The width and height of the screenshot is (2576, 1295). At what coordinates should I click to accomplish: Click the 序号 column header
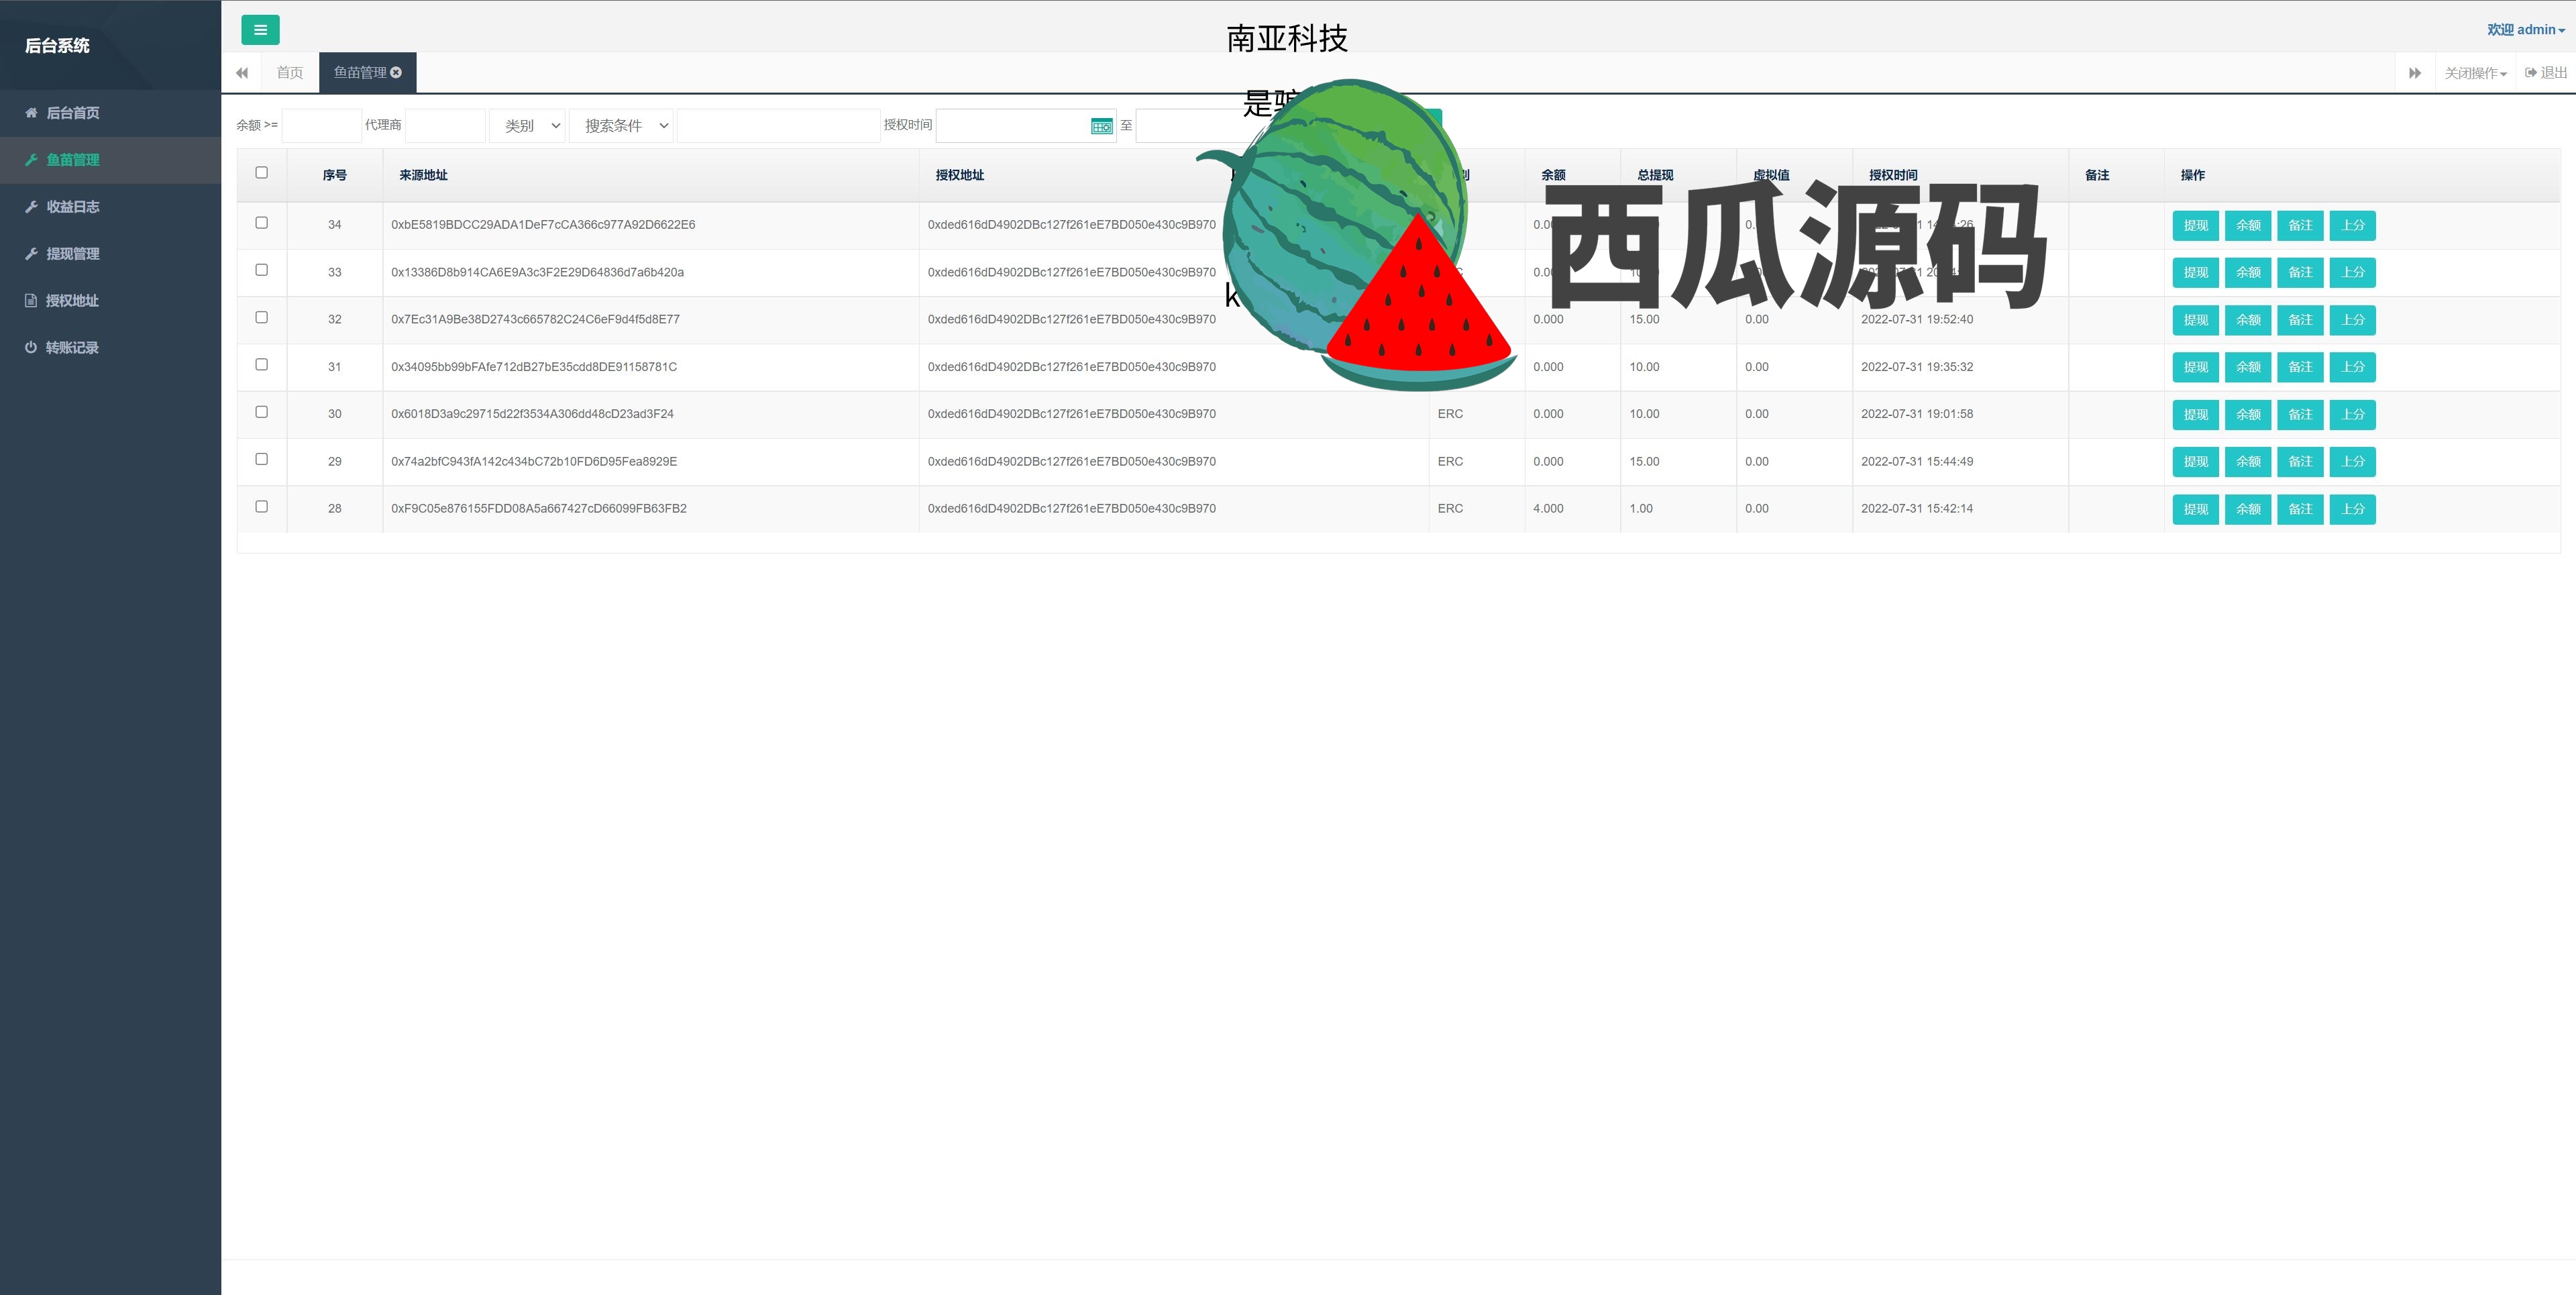(335, 175)
